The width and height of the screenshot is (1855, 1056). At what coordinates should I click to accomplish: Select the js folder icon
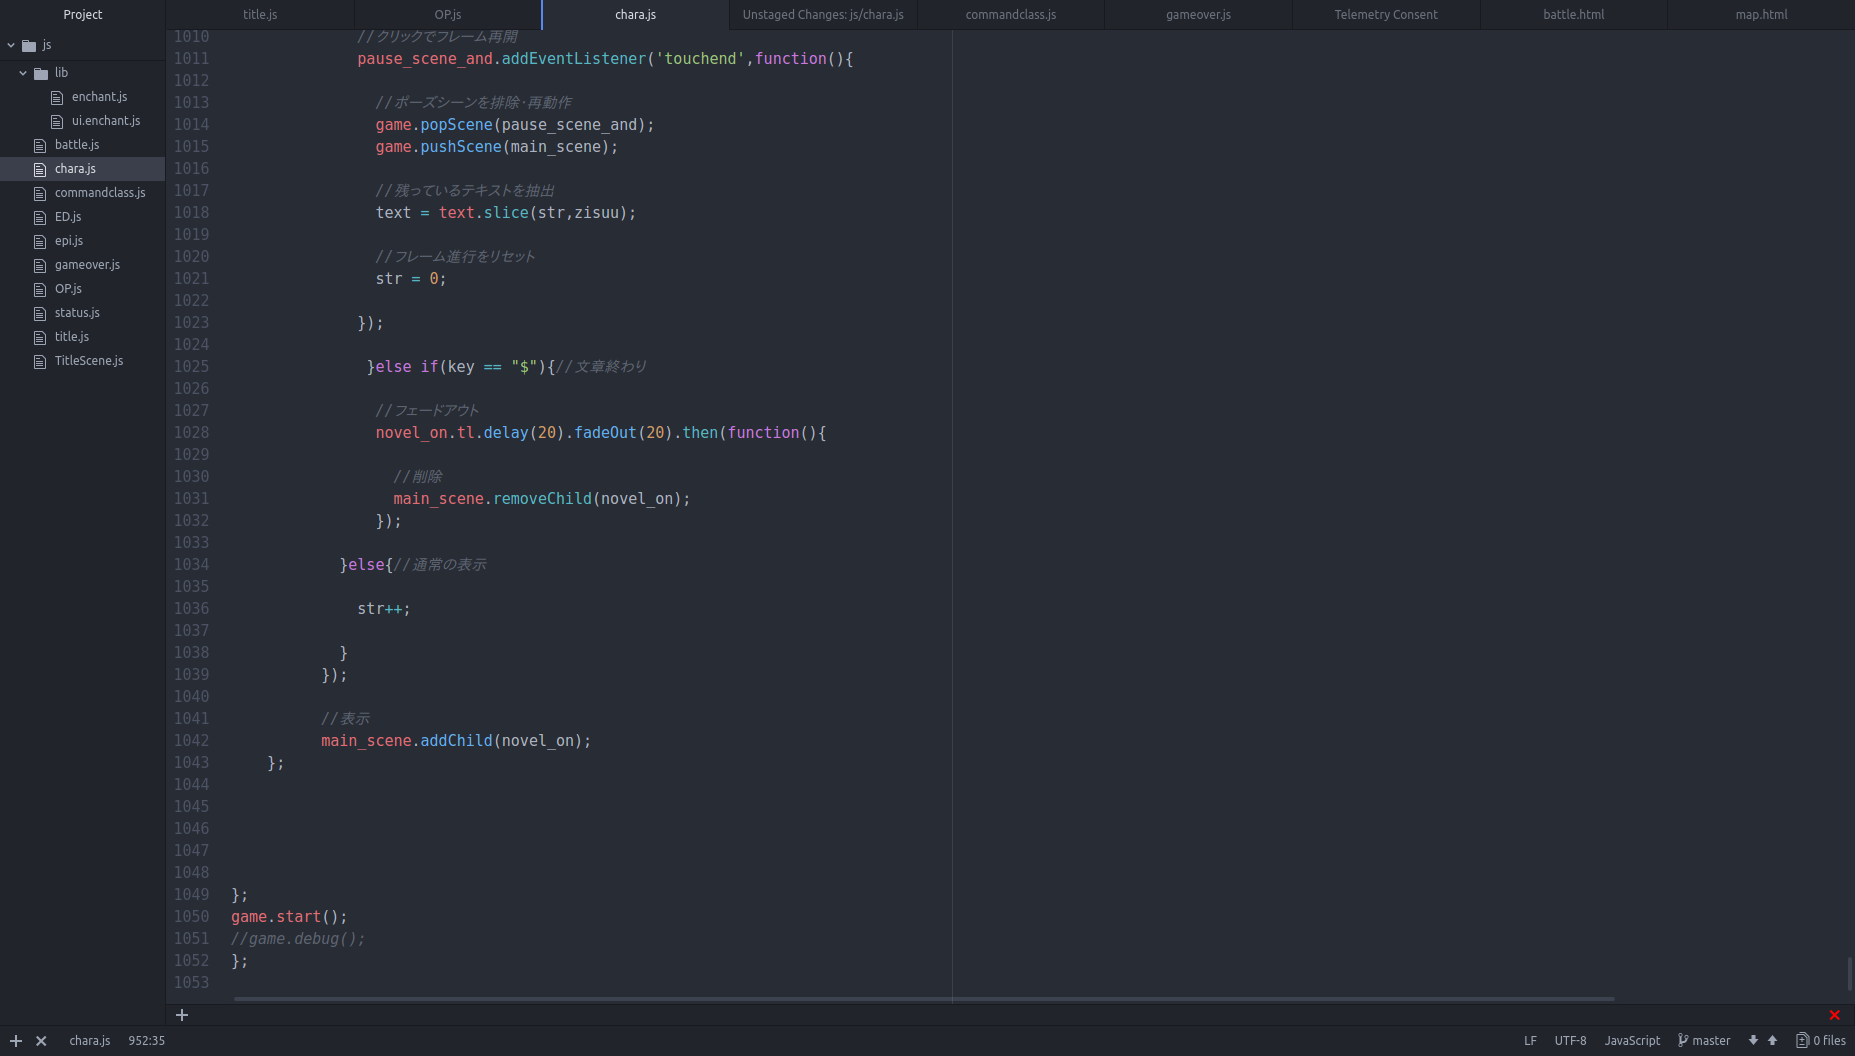click(29, 45)
